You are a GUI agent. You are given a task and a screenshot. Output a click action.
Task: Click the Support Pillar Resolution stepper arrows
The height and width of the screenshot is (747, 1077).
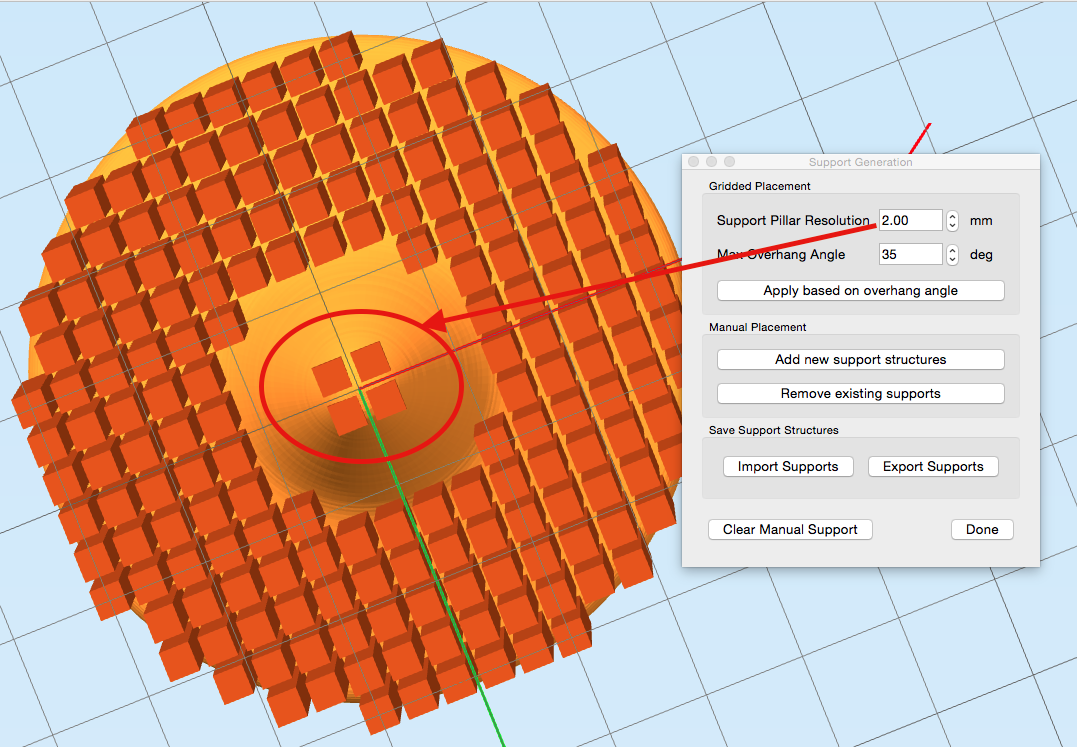click(952, 220)
